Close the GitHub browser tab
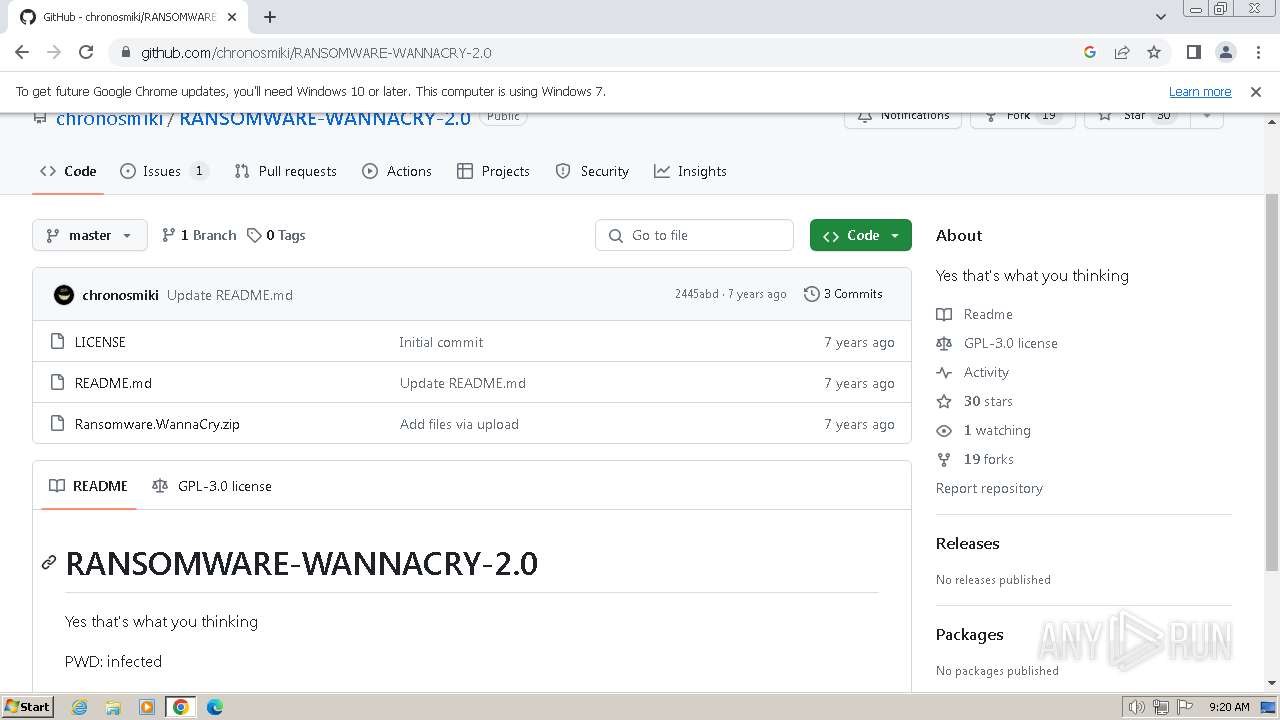1280x720 pixels. click(x=232, y=17)
